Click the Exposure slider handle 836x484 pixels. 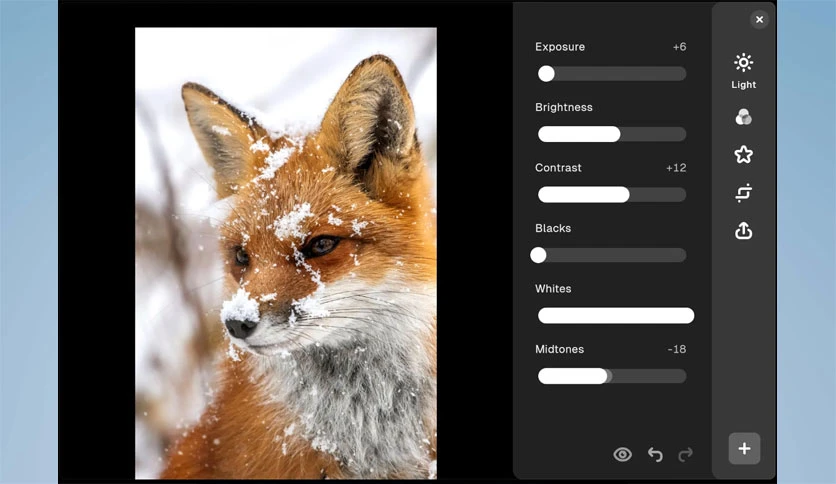point(546,74)
